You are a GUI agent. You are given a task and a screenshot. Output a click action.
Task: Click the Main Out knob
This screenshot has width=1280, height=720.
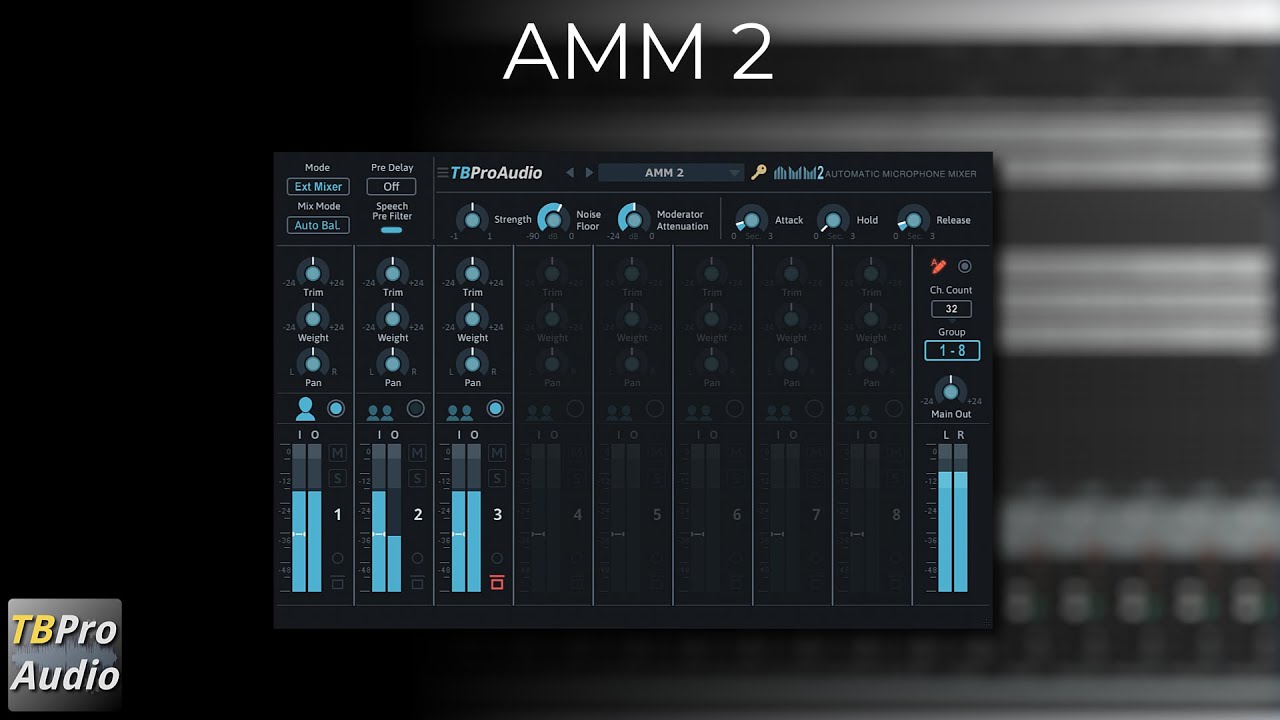click(x=951, y=389)
